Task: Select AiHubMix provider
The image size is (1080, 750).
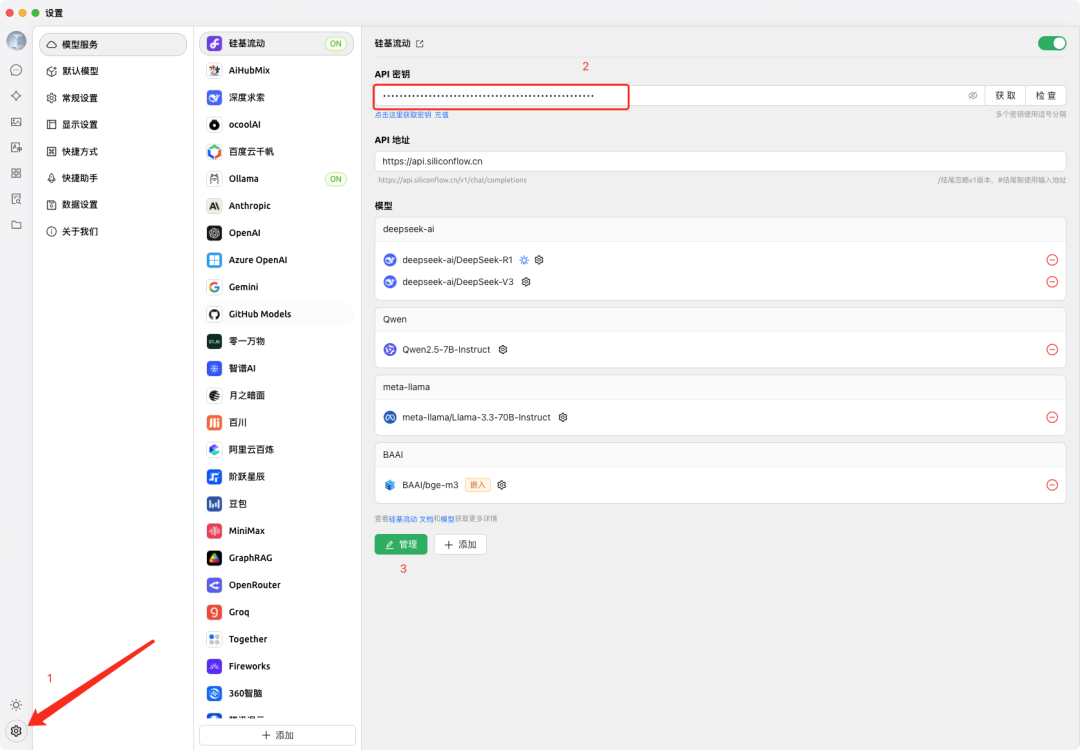Action: tap(276, 70)
